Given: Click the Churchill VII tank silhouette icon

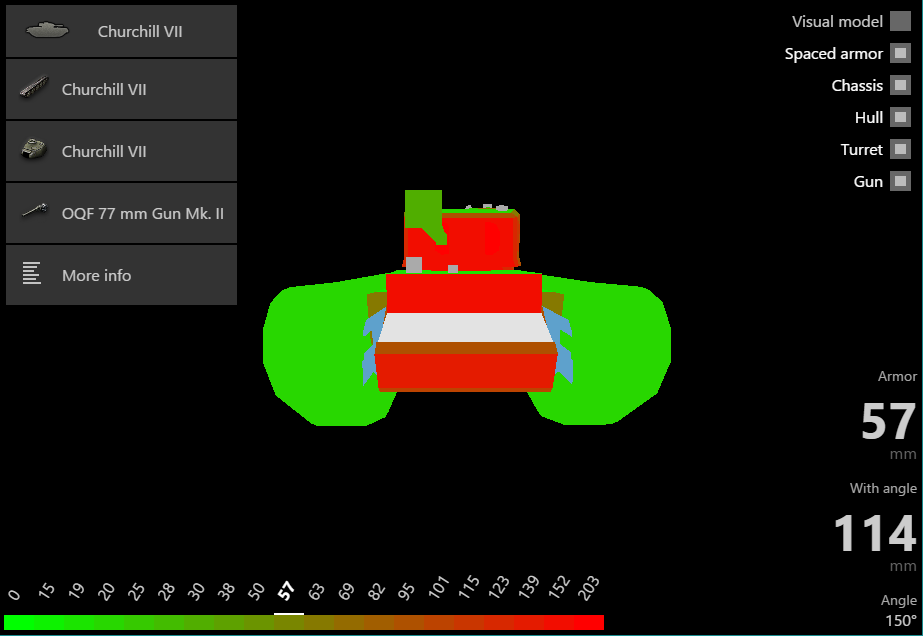Looking at the screenshot, I should pyautogui.click(x=47, y=30).
